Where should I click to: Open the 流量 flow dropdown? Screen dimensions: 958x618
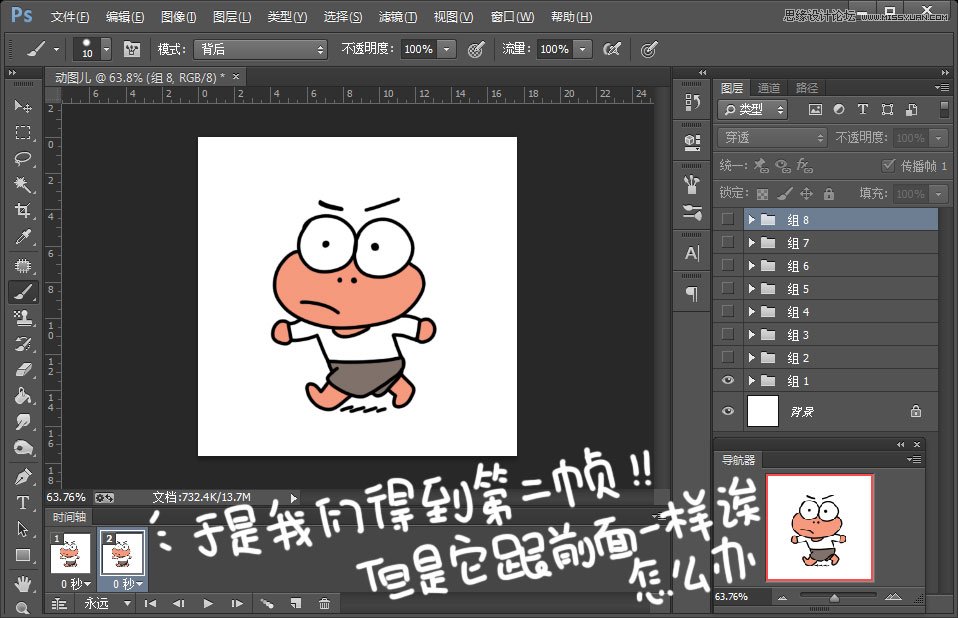583,49
